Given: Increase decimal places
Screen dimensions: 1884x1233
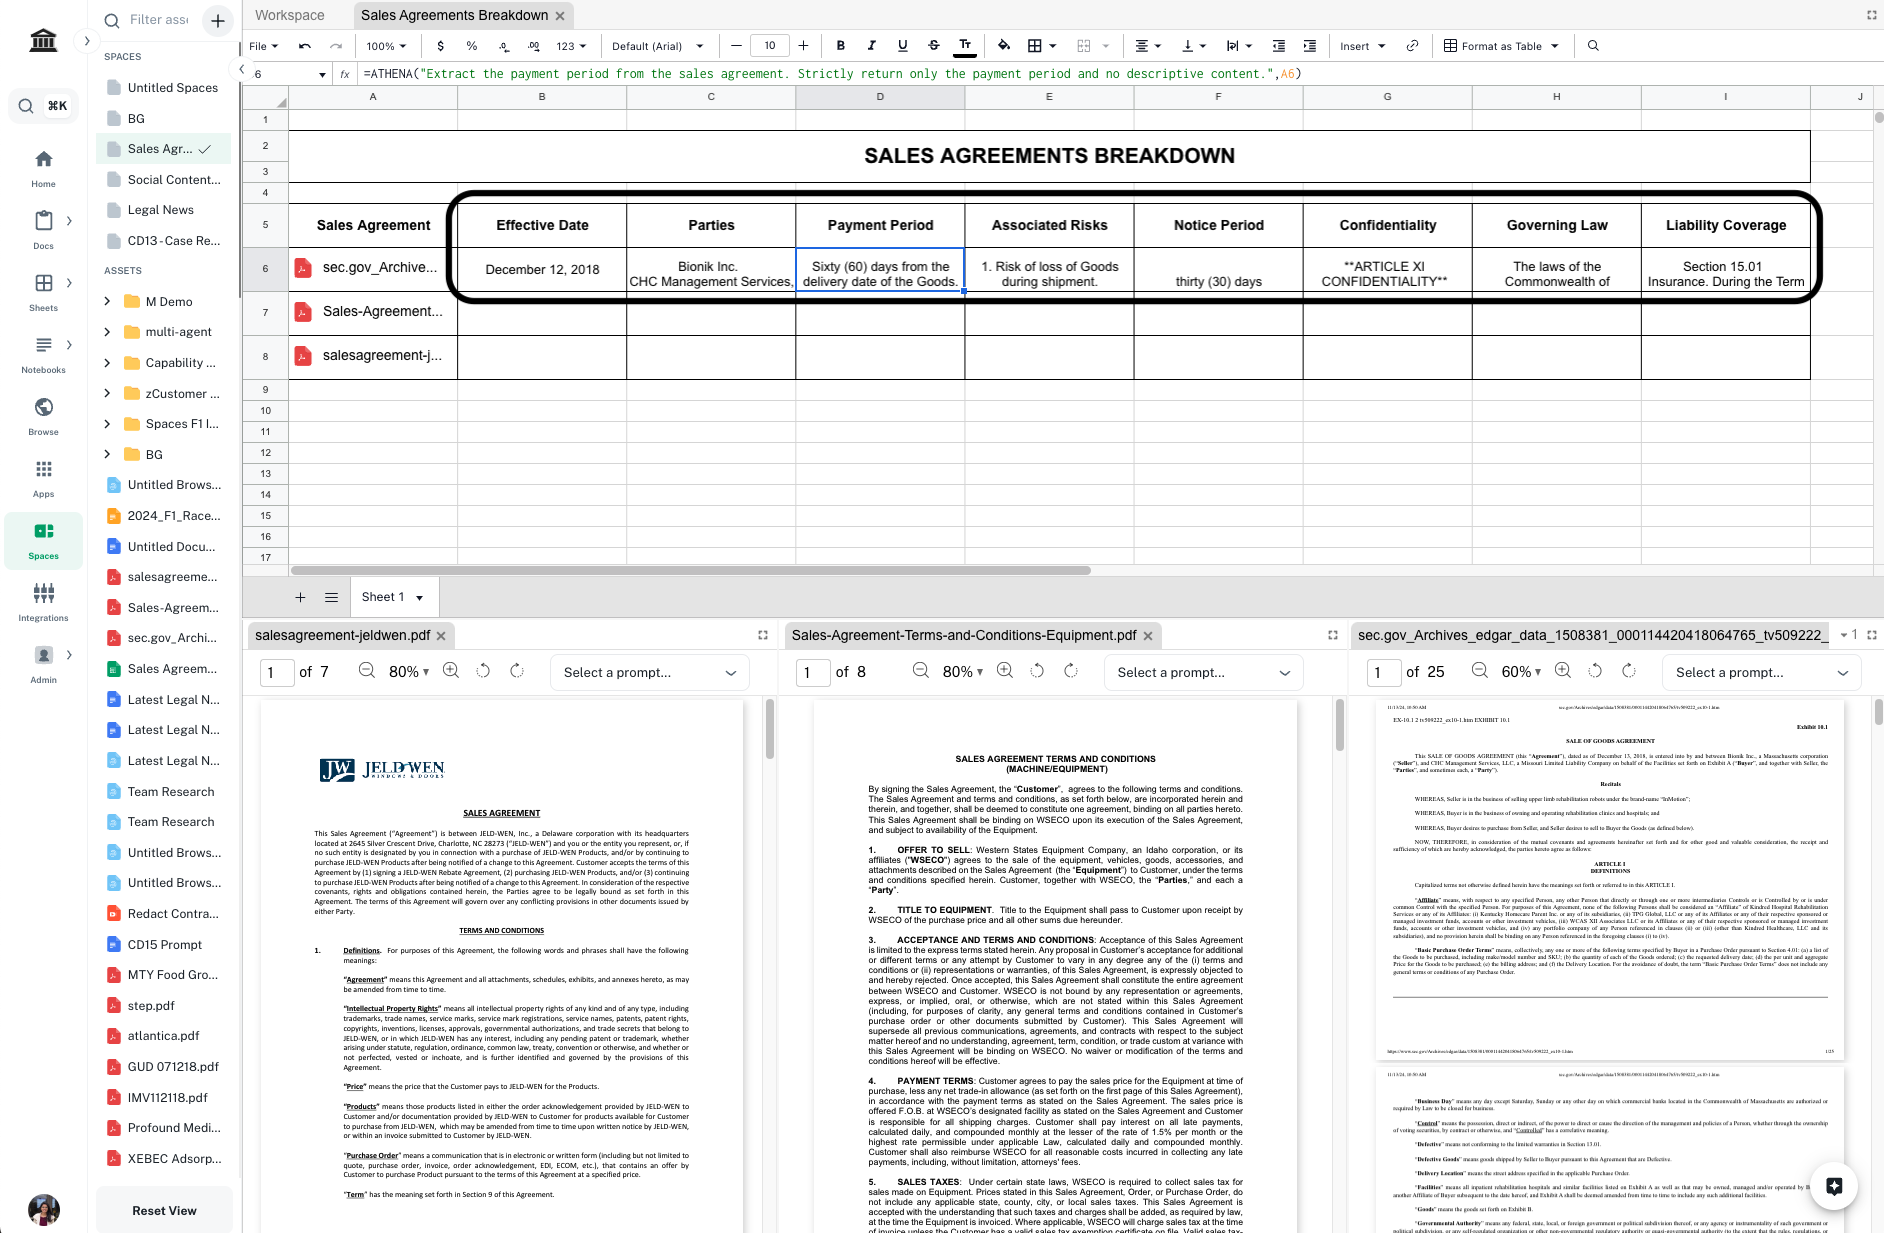Looking at the screenshot, I should click(x=534, y=46).
